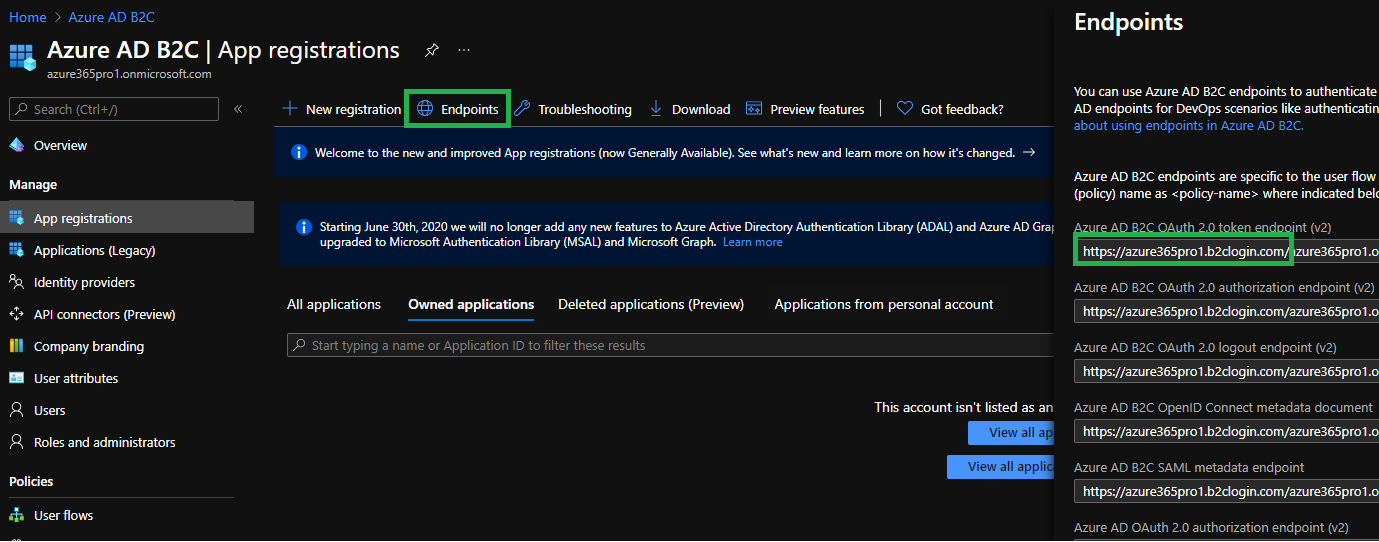The height and width of the screenshot is (542, 1379).
Task: Open Endpoints from the toolbar
Action: point(469,109)
